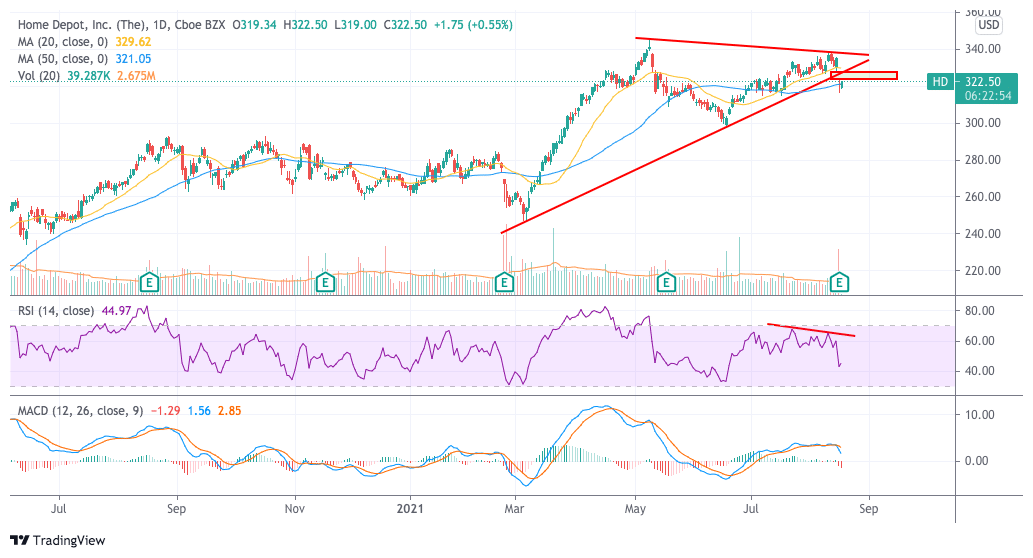This screenshot has width=1033, height=558.
Task: Click the open price O319.34
Action: click(254, 25)
